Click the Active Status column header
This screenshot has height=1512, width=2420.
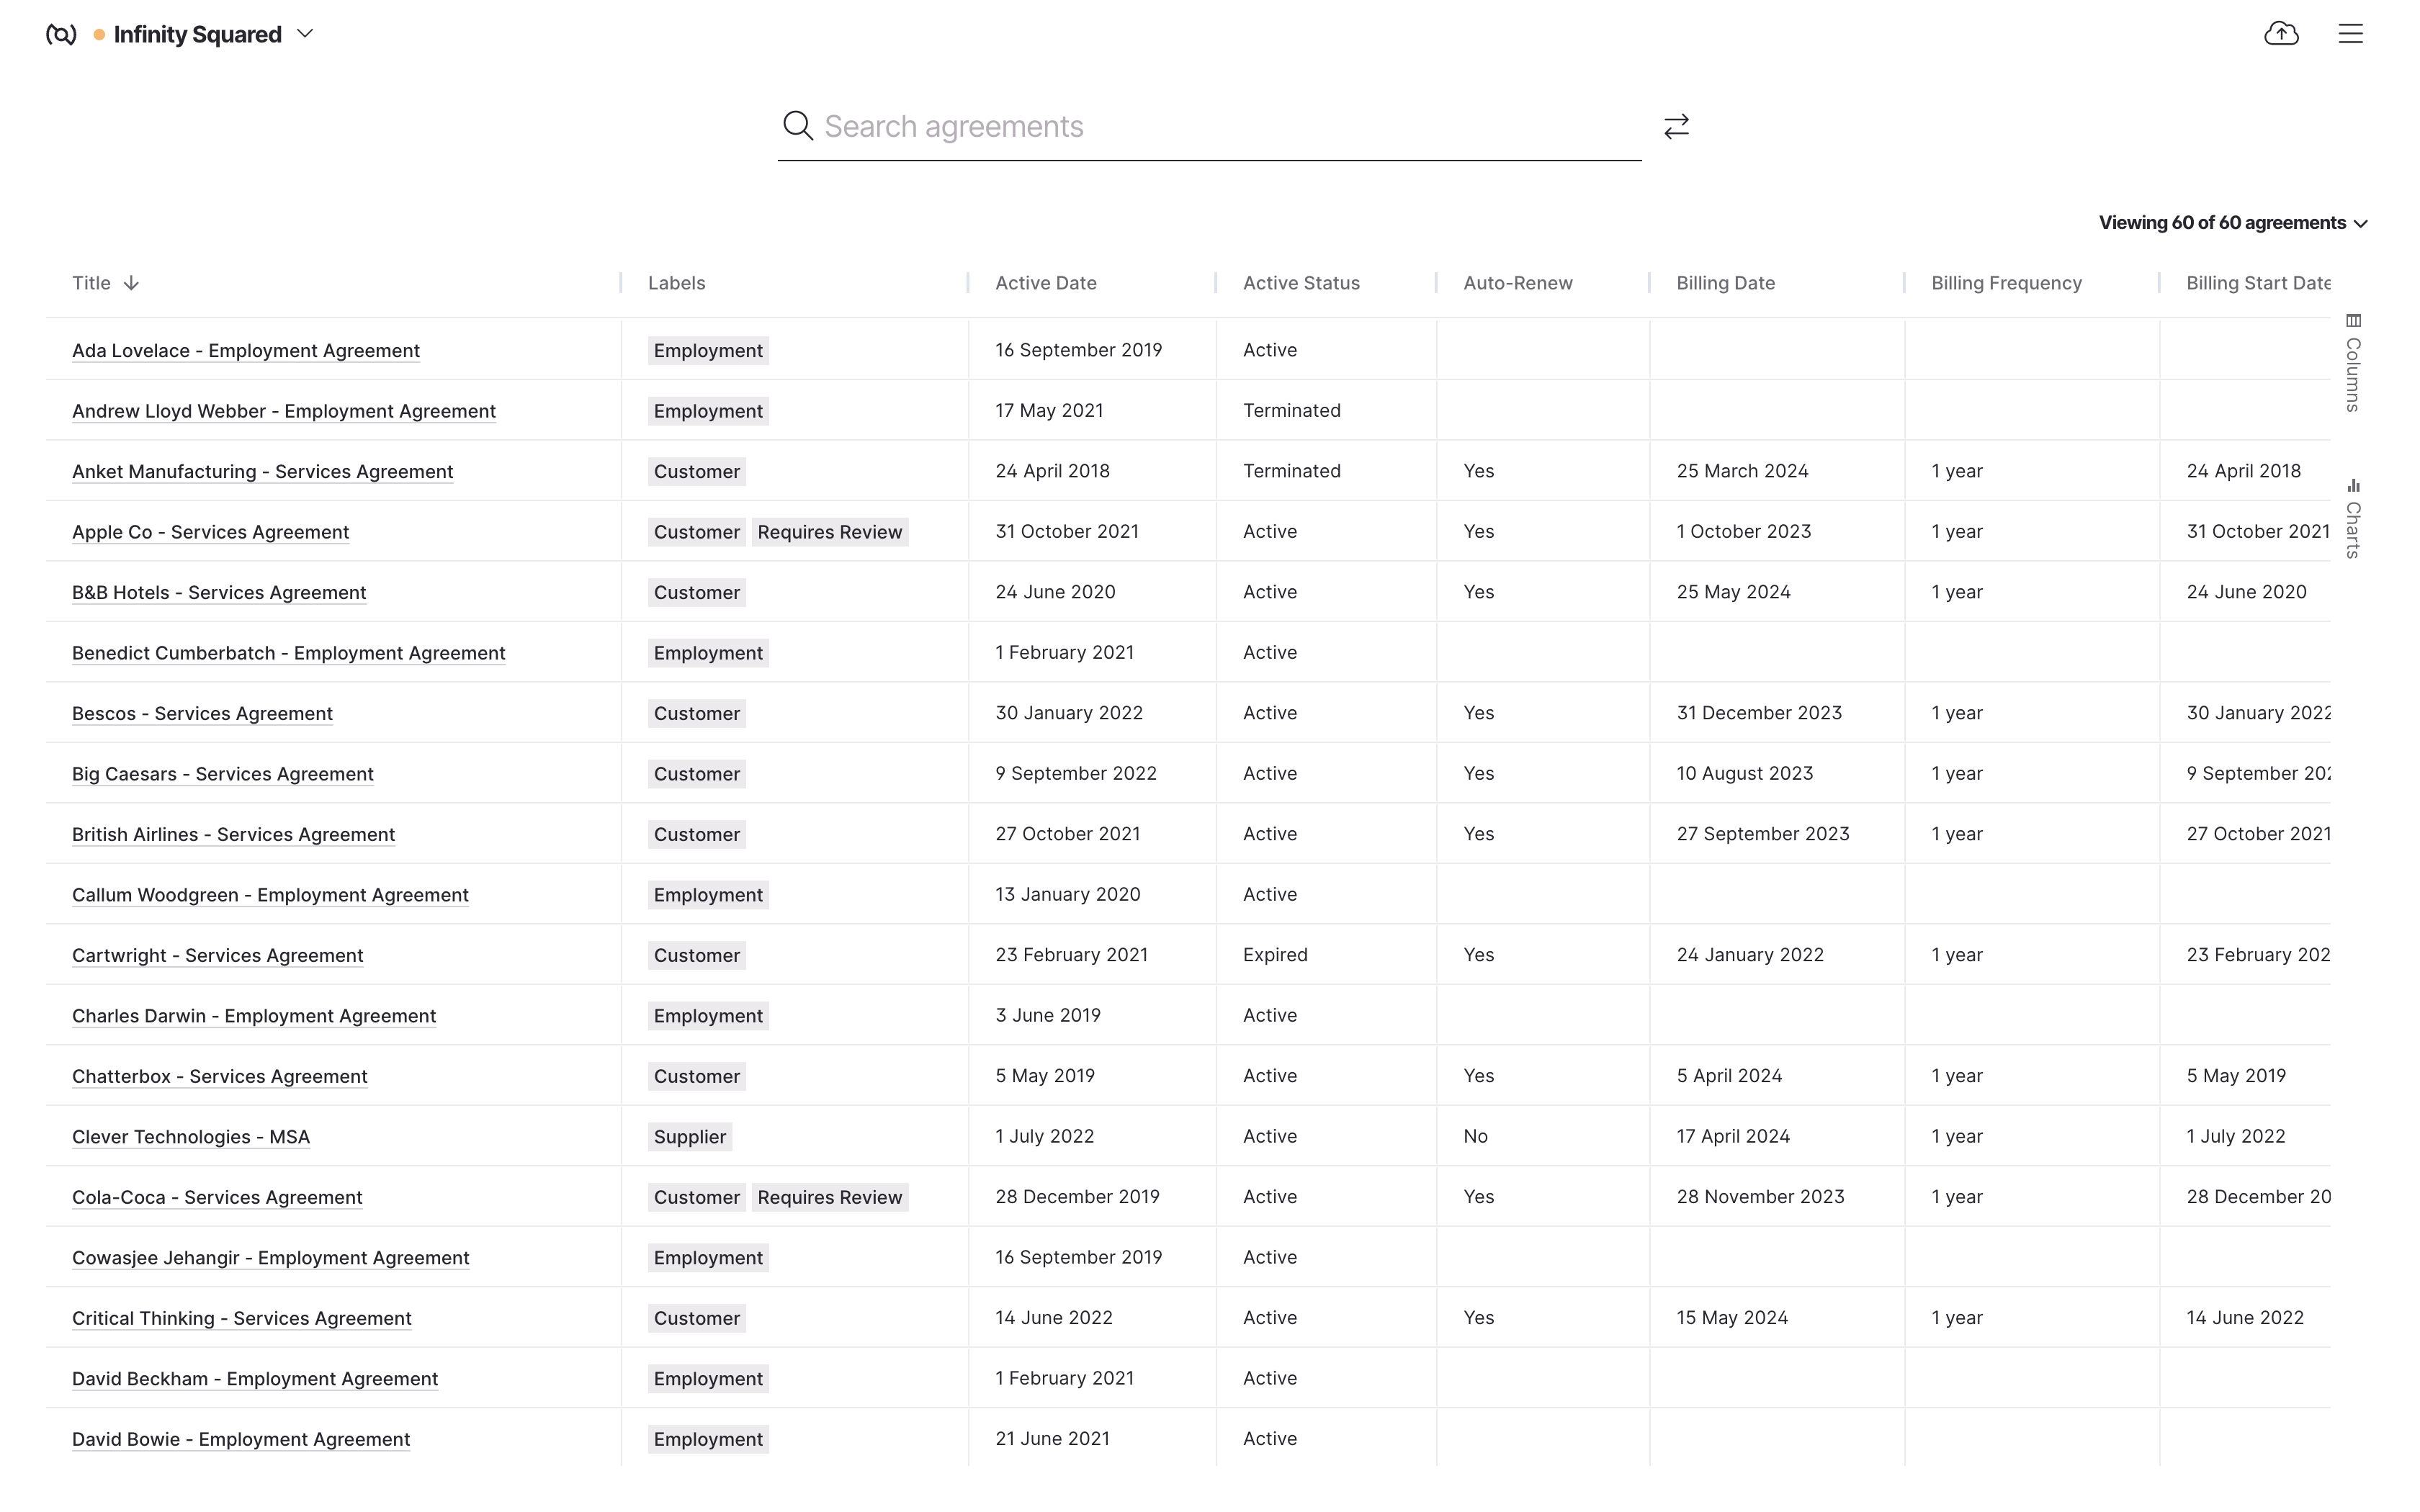pyautogui.click(x=1300, y=283)
